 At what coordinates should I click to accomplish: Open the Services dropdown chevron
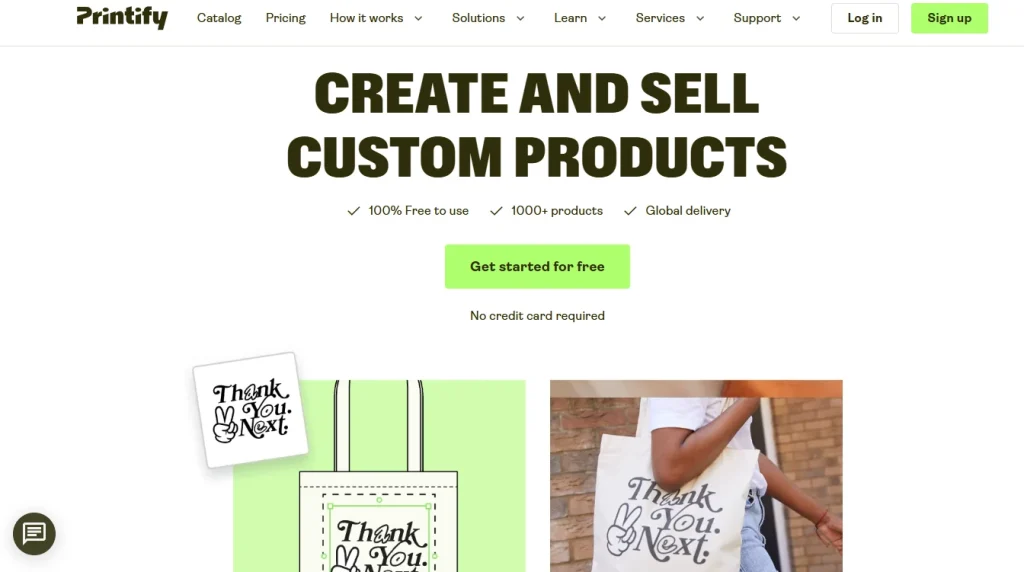[x=700, y=18]
